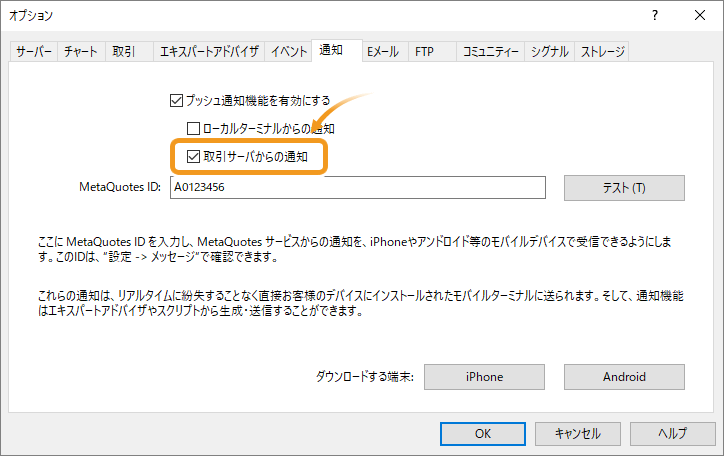
Task: Toggle プッシュ通知機能を有効にする checkbox
Action: 176,101
